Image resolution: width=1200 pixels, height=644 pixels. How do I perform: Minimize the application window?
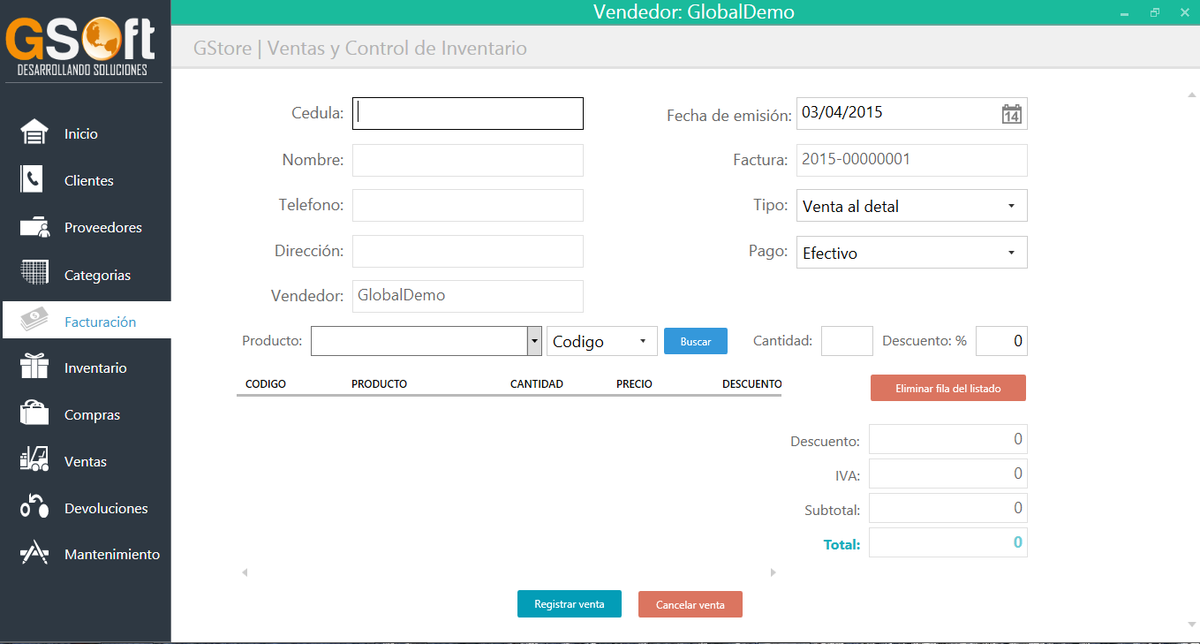1126,13
